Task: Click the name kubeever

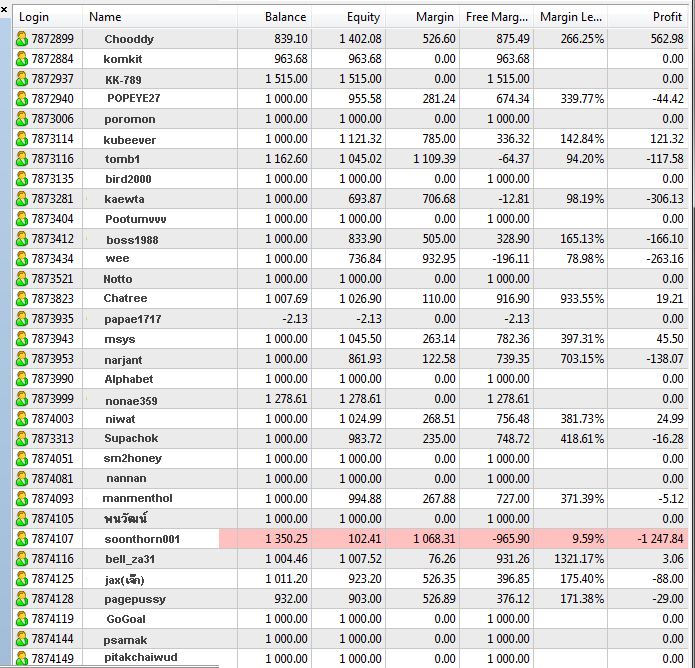Action: (x=129, y=140)
